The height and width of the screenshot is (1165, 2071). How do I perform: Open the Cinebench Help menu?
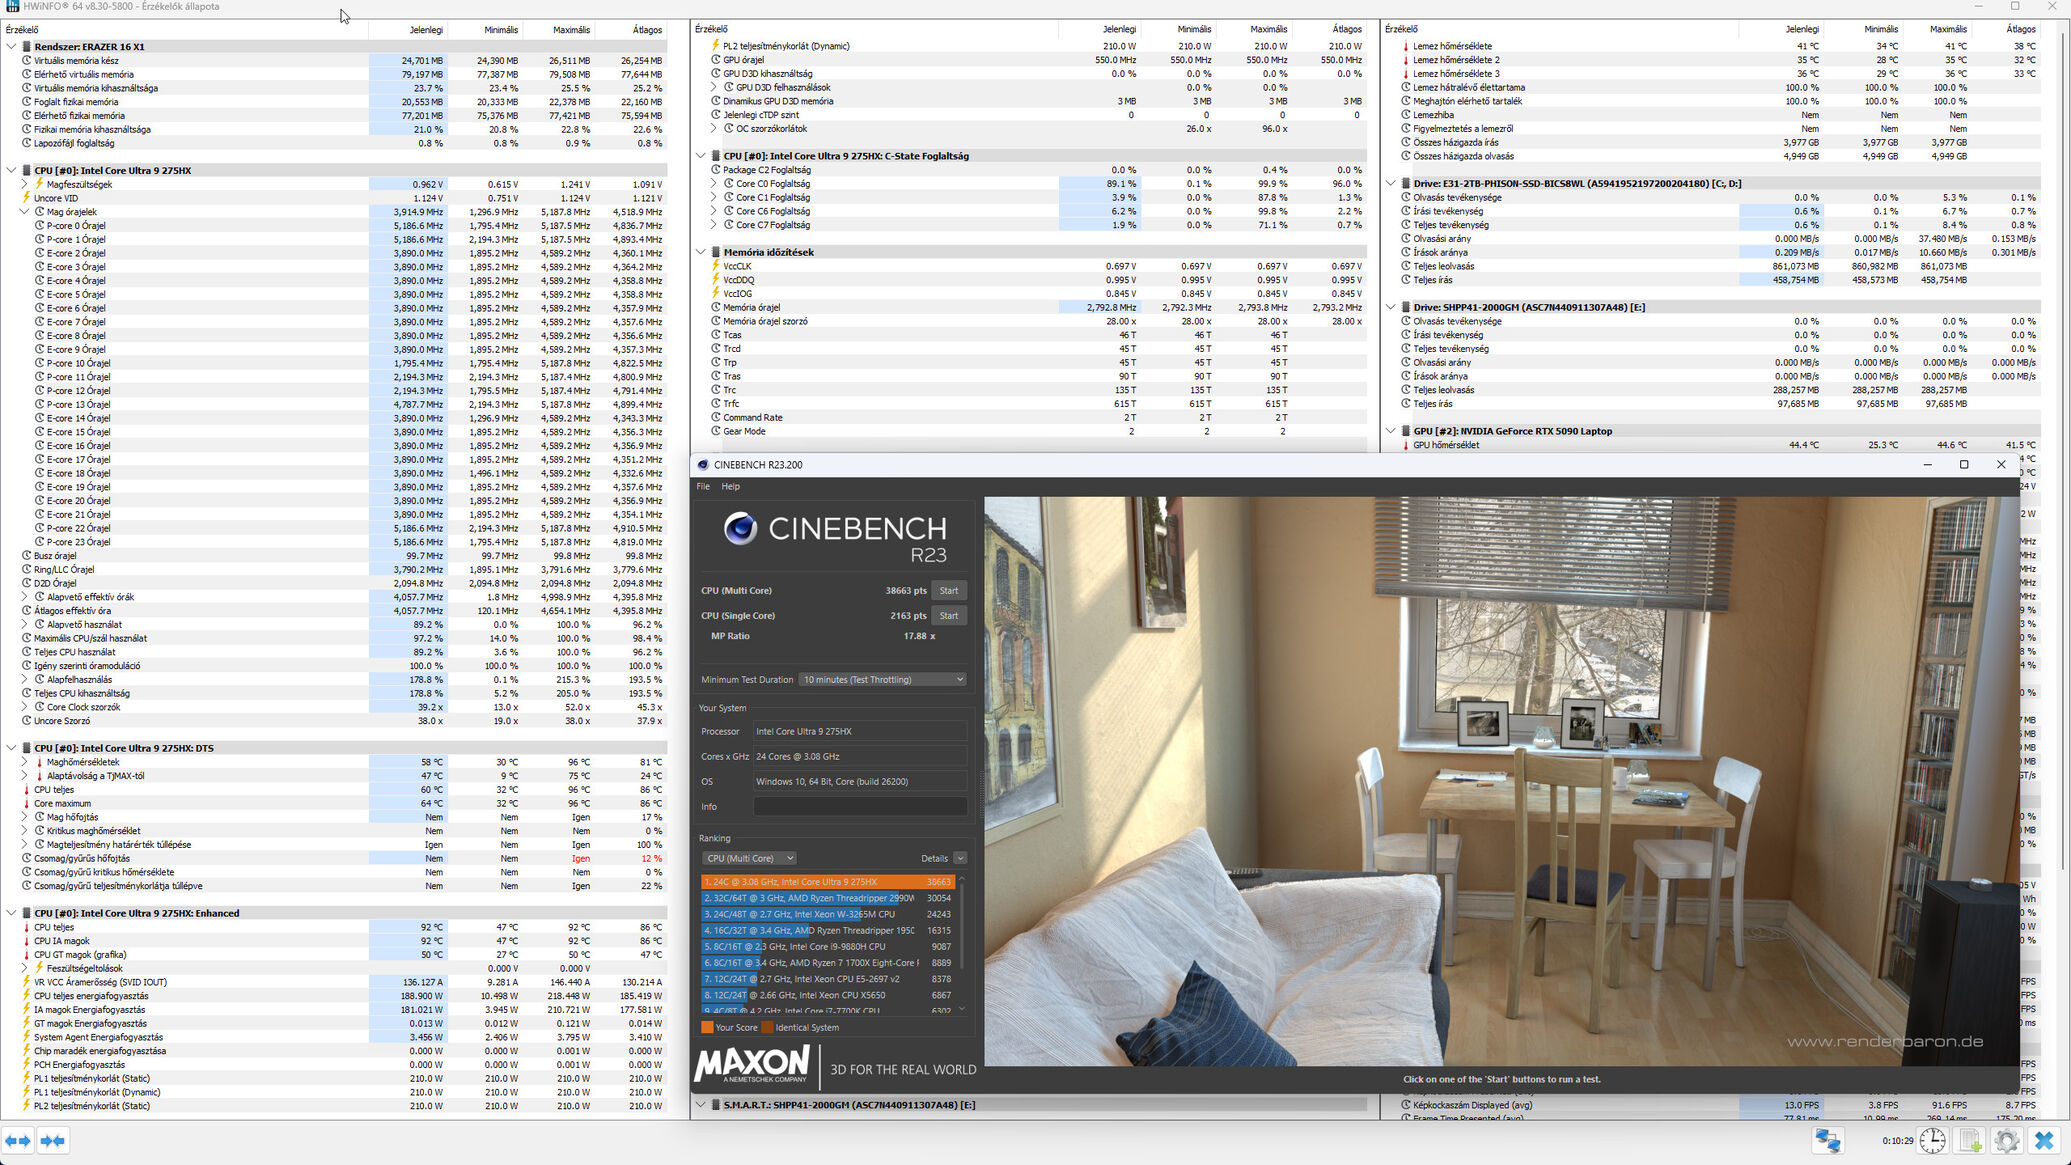click(731, 487)
